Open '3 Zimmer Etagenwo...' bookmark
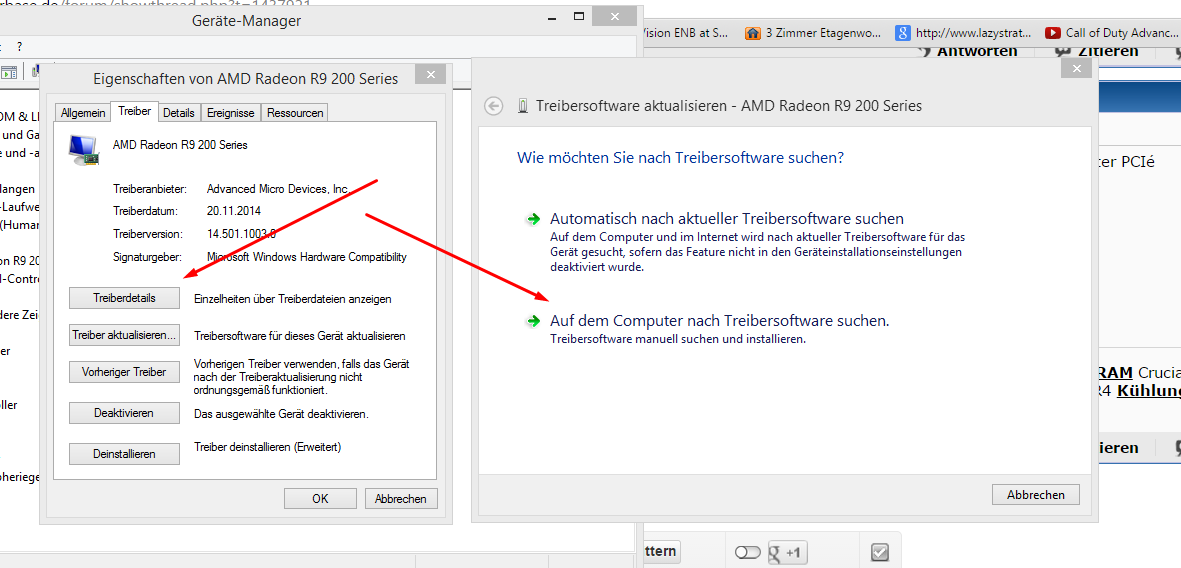The width and height of the screenshot is (1181, 568). [813, 33]
